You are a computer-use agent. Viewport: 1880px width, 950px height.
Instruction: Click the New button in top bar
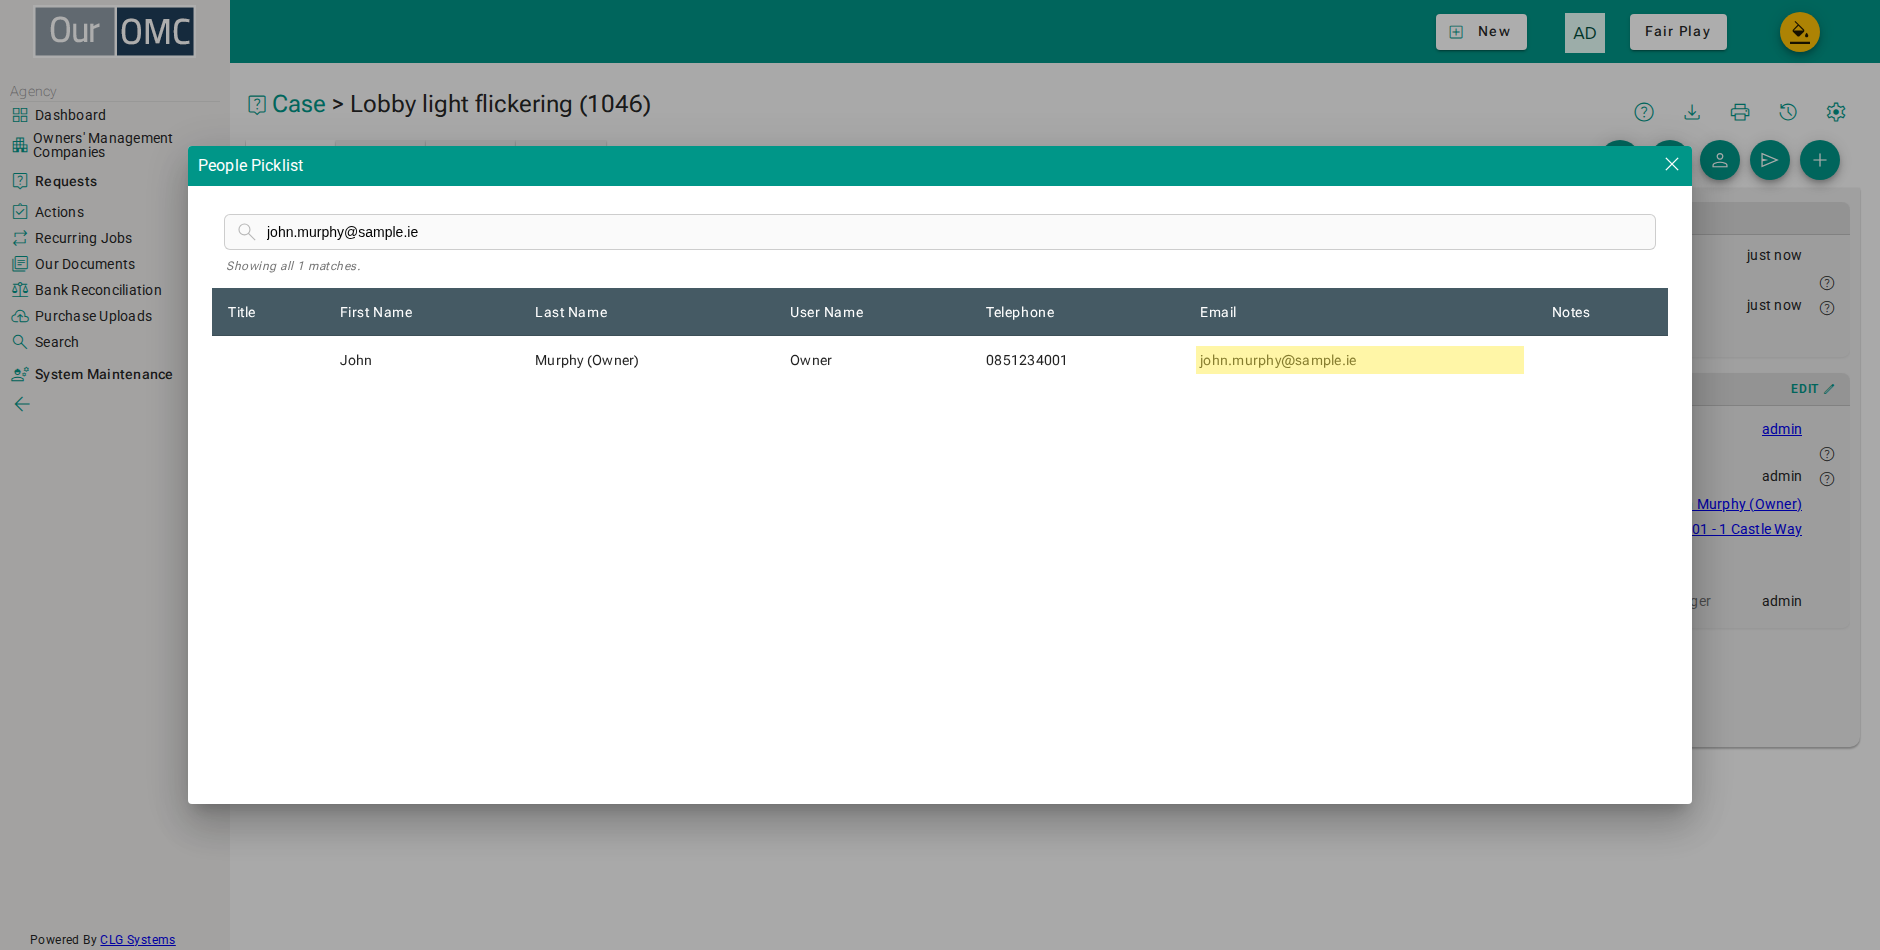click(1481, 32)
